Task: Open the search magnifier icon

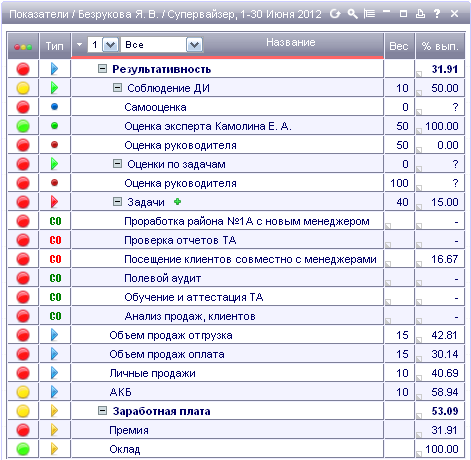Action: 352,14
